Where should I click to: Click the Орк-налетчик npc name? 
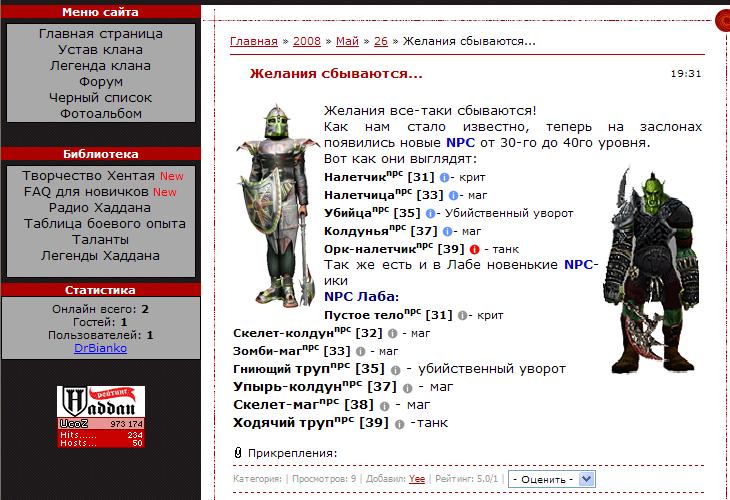click(x=370, y=249)
